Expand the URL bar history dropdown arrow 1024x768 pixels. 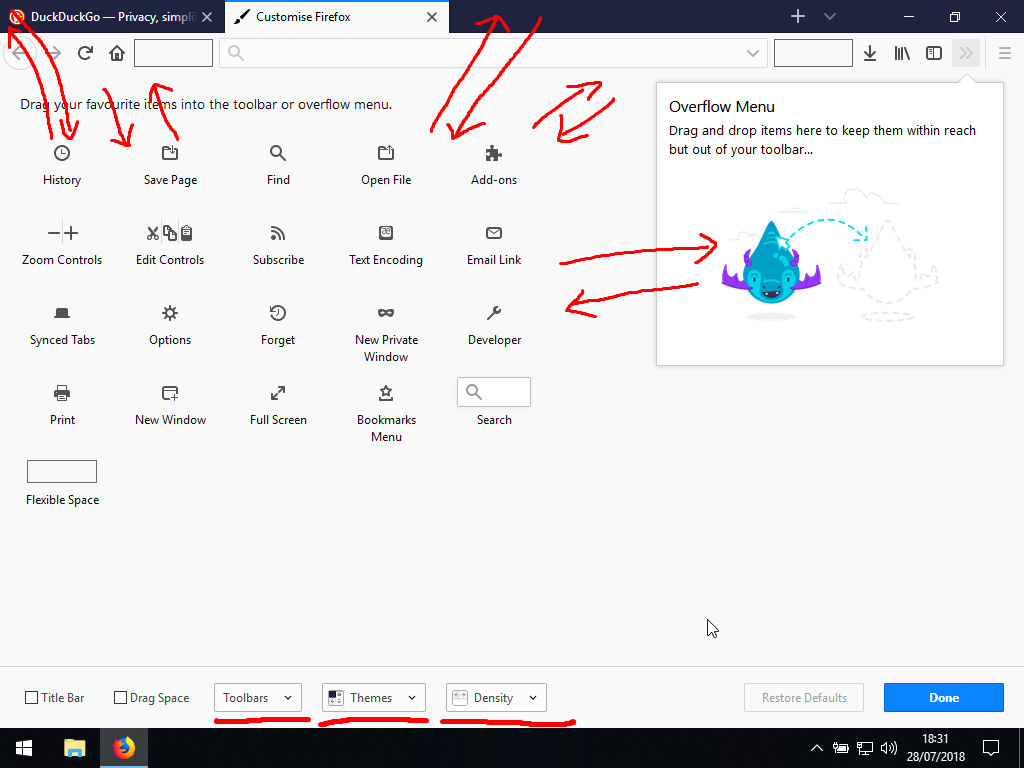(x=753, y=54)
